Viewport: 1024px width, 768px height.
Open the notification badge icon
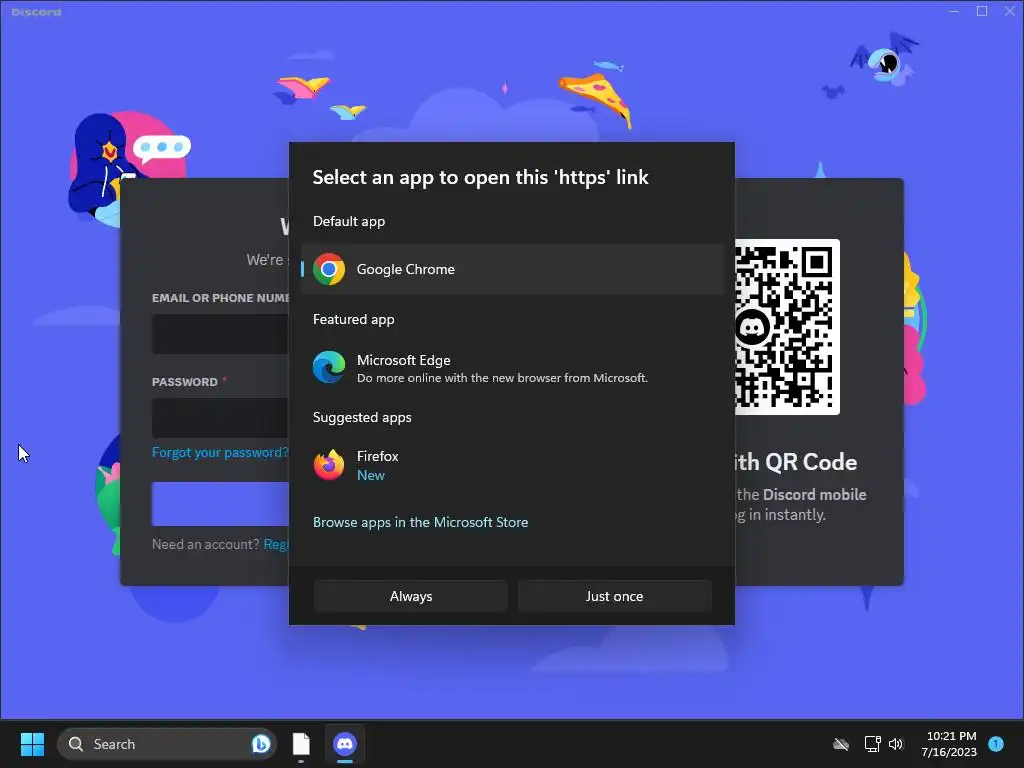996,743
